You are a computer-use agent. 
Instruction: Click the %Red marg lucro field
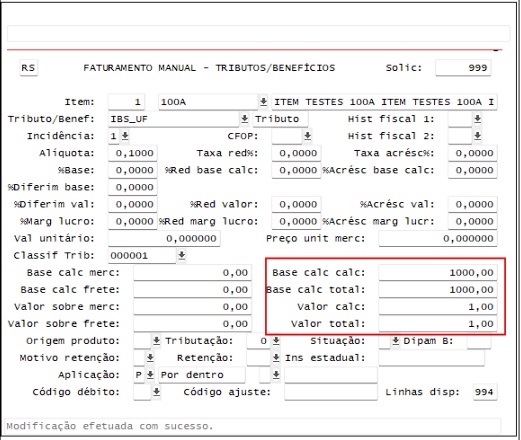(x=296, y=221)
